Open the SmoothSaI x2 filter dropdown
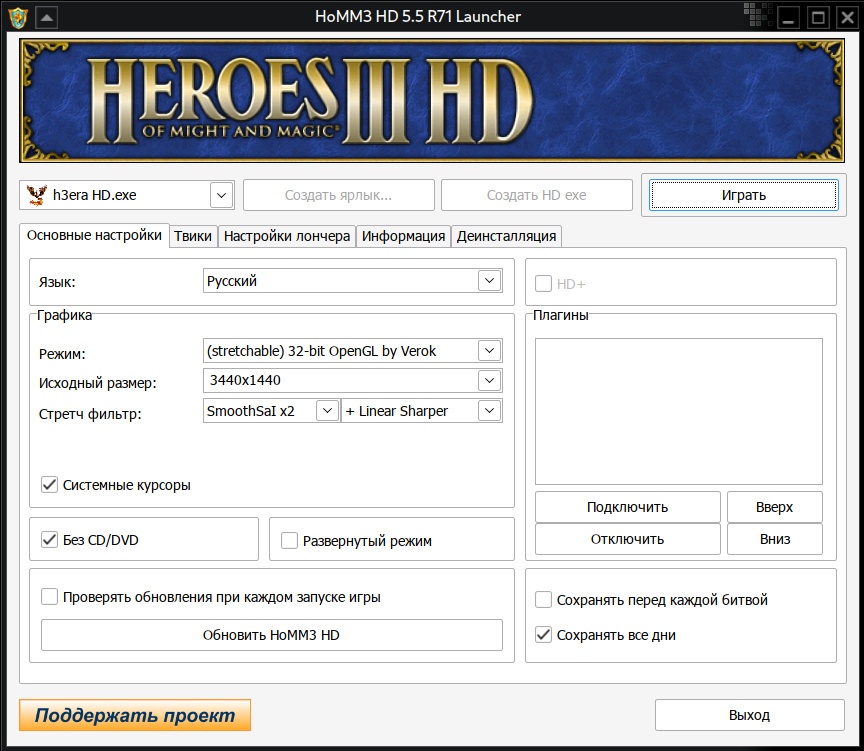 point(327,410)
